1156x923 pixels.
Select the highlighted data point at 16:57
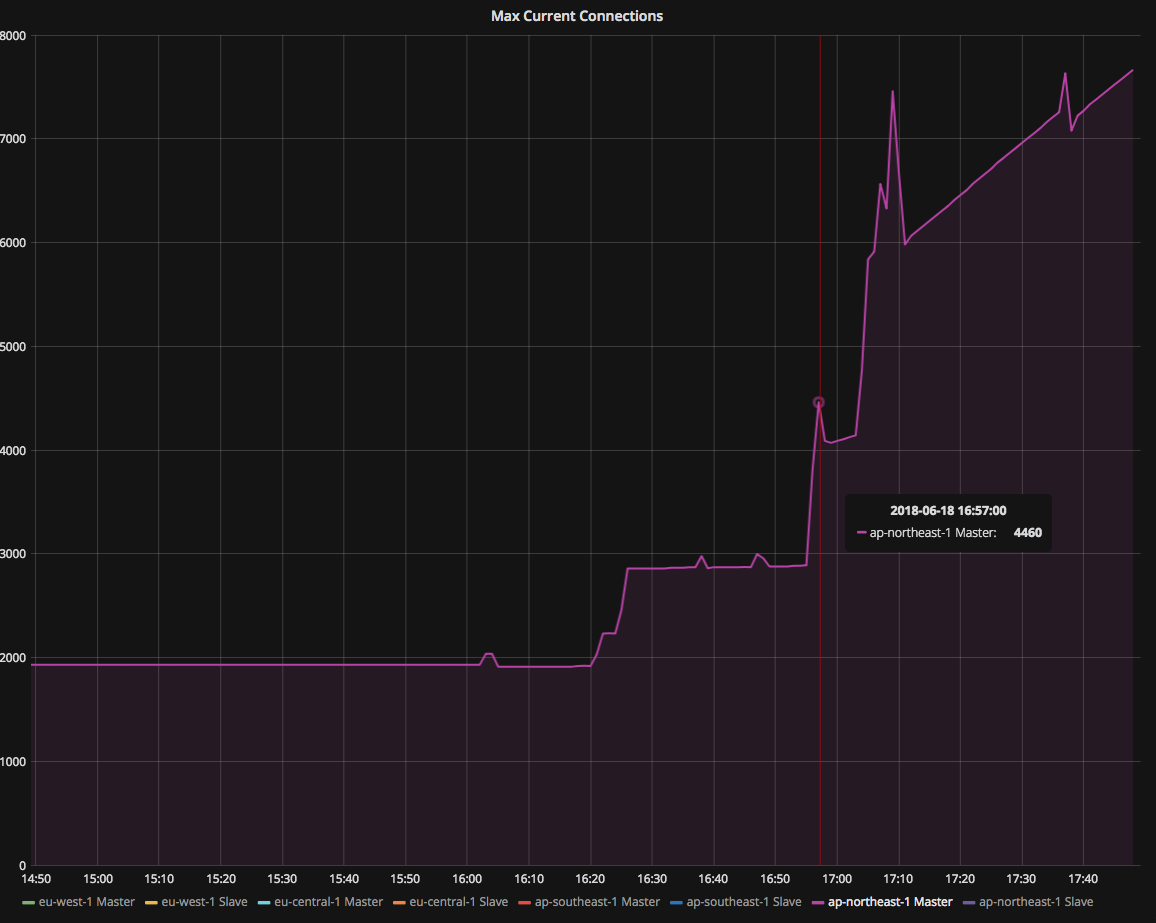click(819, 402)
